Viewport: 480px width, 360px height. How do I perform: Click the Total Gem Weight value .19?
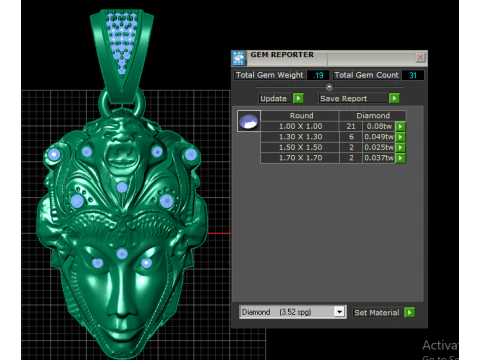(x=318, y=75)
